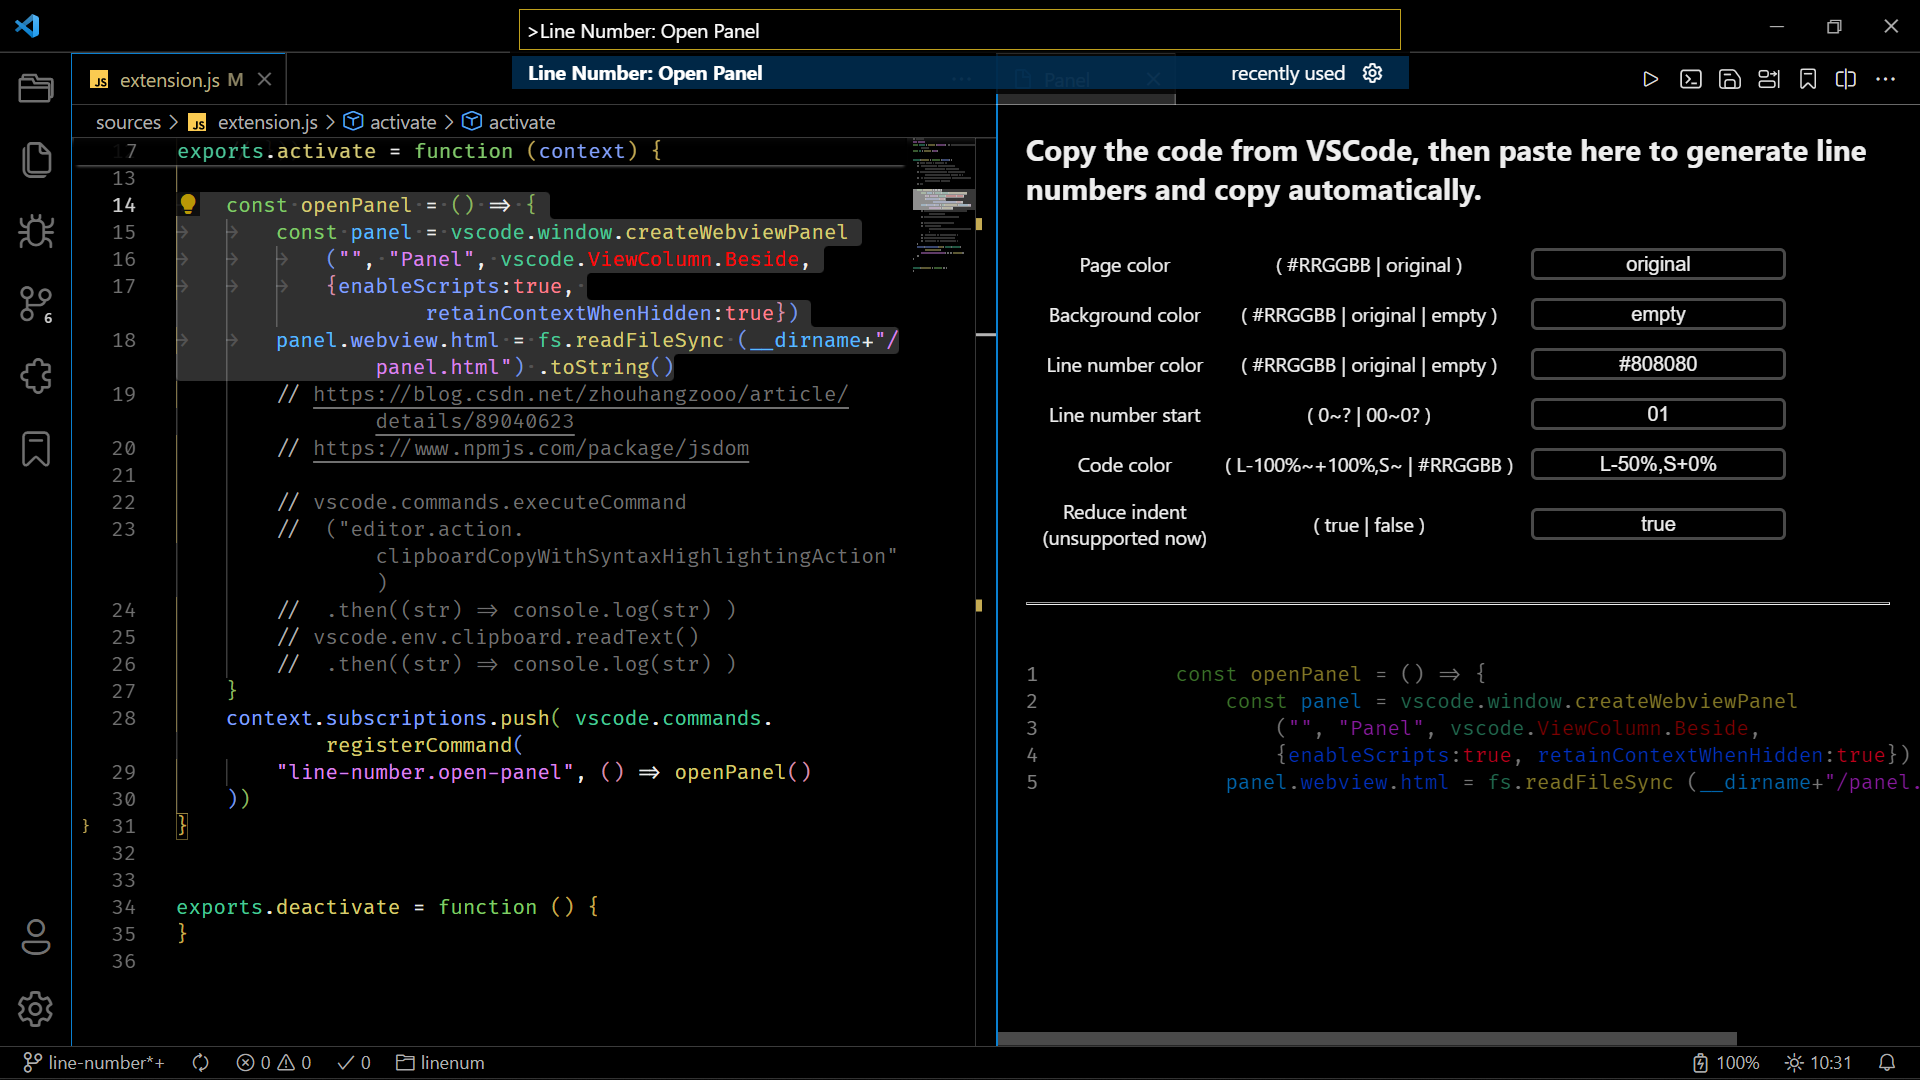Open the Accounts icon in activity bar
This screenshot has height=1080, width=1920.
pos(36,937)
